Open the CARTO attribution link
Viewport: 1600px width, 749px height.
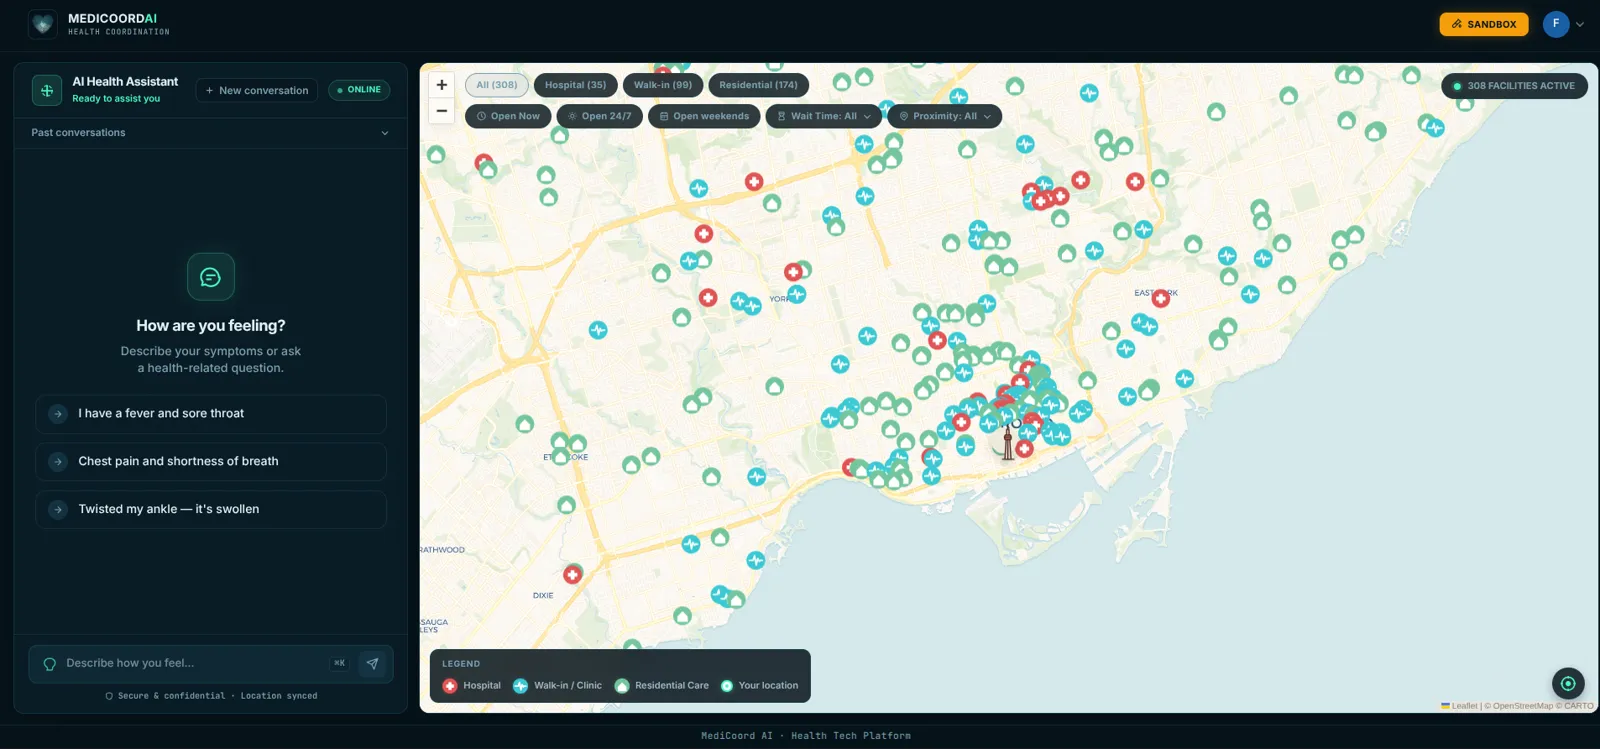pyautogui.click(x=1579, y=706)
